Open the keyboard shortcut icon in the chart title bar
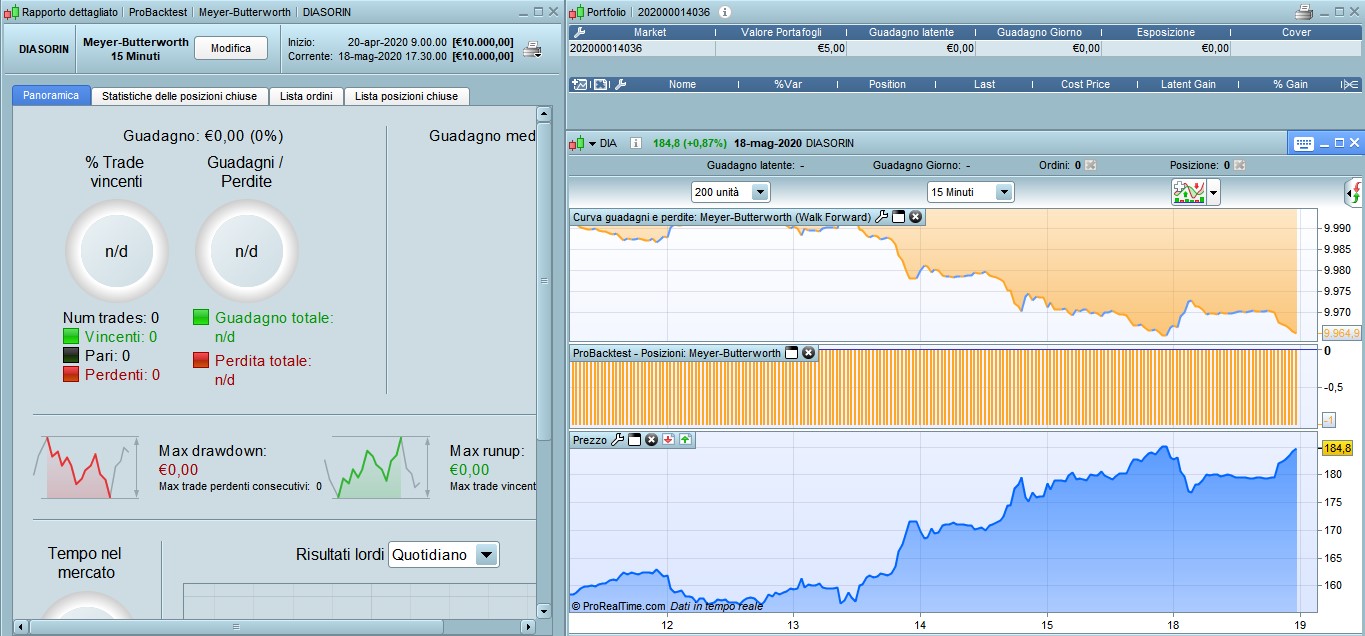This screenshot has height=636, width=1365. pyautogui.click(x=1303, y=143)
